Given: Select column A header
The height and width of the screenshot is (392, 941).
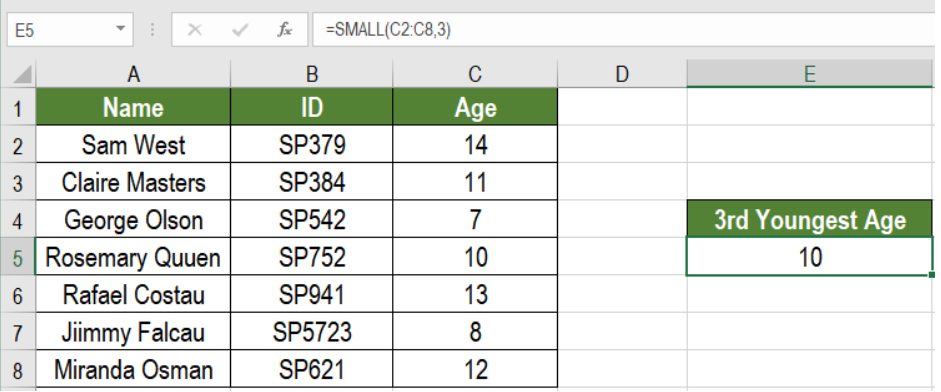Looking at the screenshot, I should tap(133, 74).
